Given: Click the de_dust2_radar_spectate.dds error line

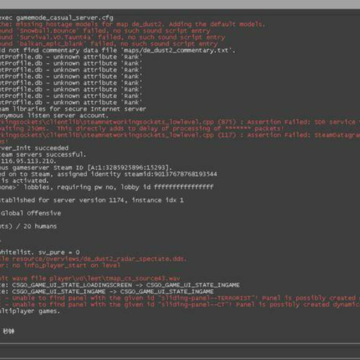Looking at the screenshot, I should pos(93,259).
